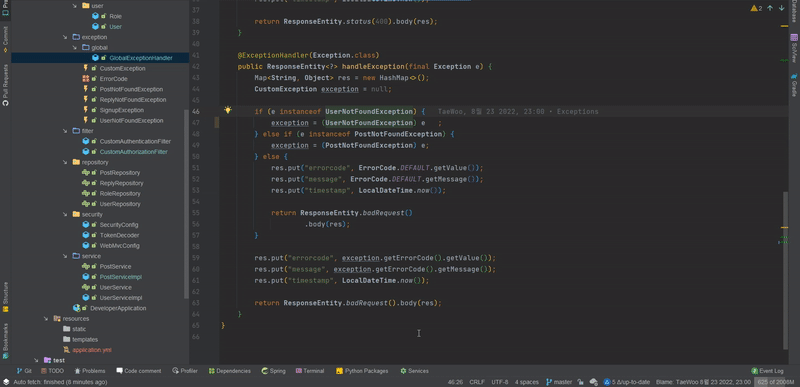Open the Git tool window
This screenshot has height=387, width=800.
[24, 371]
